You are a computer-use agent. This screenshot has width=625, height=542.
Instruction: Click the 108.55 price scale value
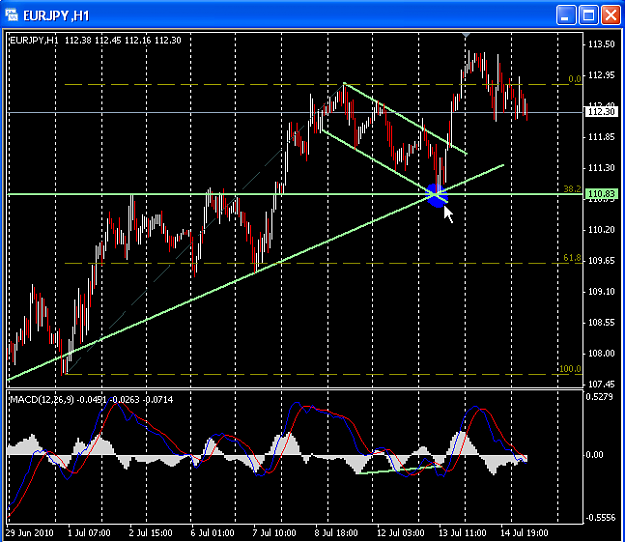(x=601, y=322)
